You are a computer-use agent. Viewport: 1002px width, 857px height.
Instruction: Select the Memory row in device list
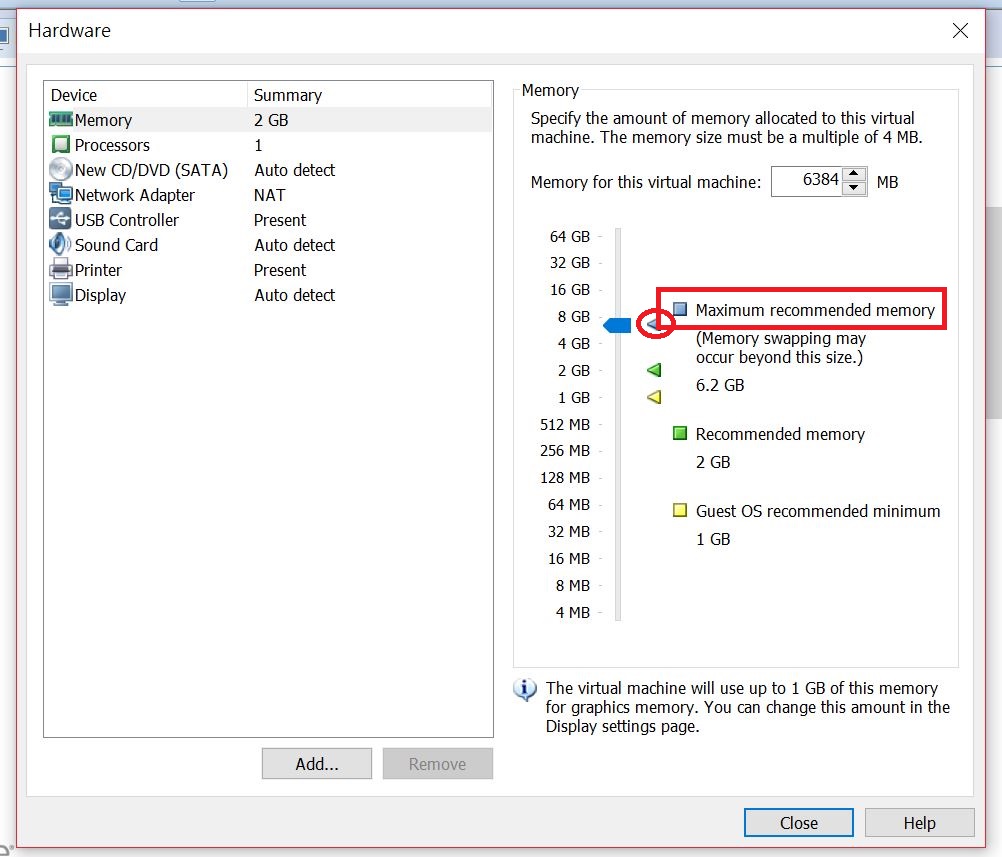[x=269, y=120]
